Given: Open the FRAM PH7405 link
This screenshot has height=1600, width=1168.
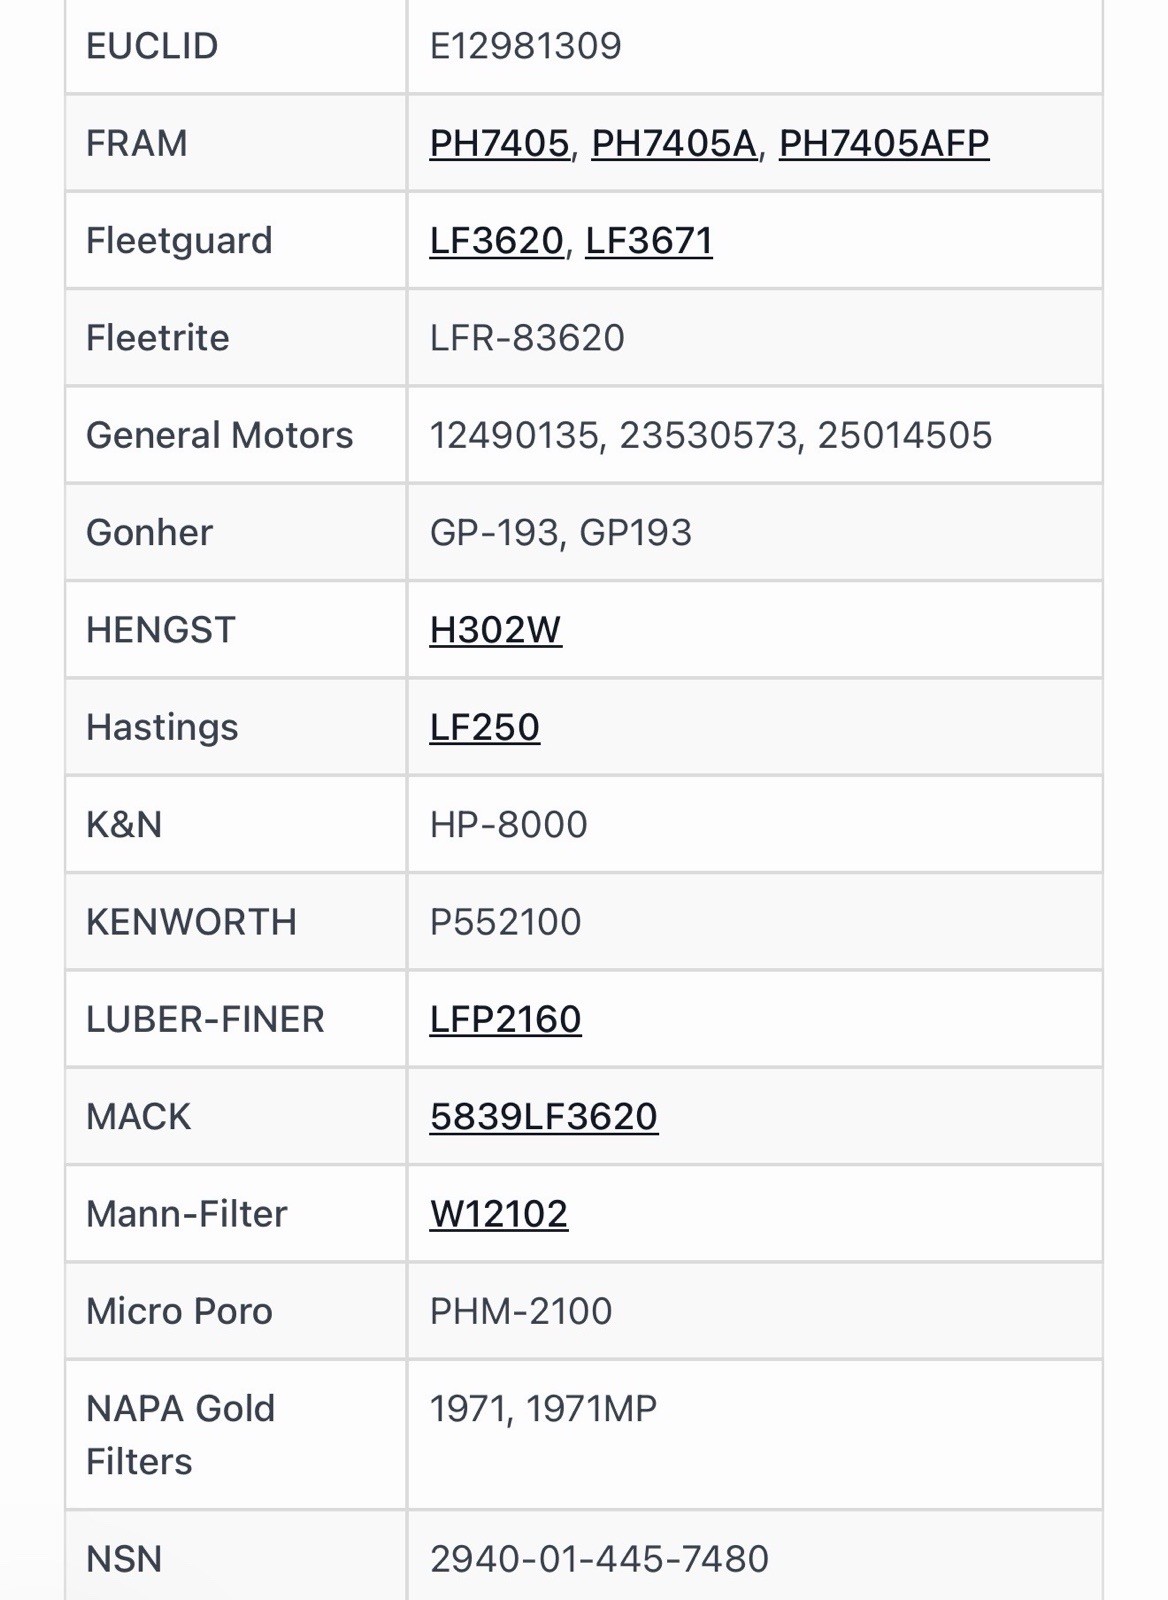Looking at the screenshot, I should point(499,143).
